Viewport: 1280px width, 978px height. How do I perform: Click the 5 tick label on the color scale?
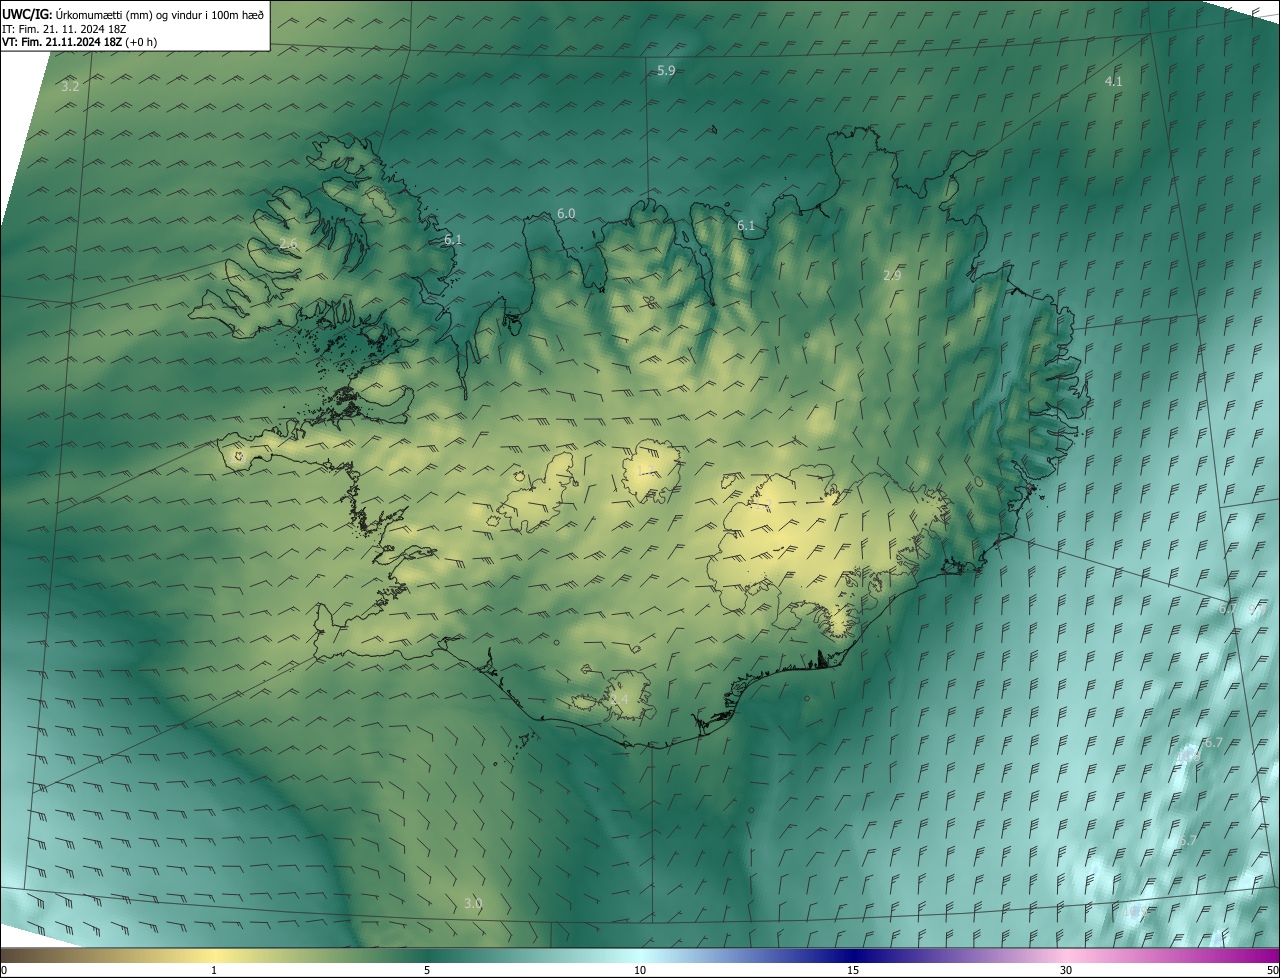point(427,970)
